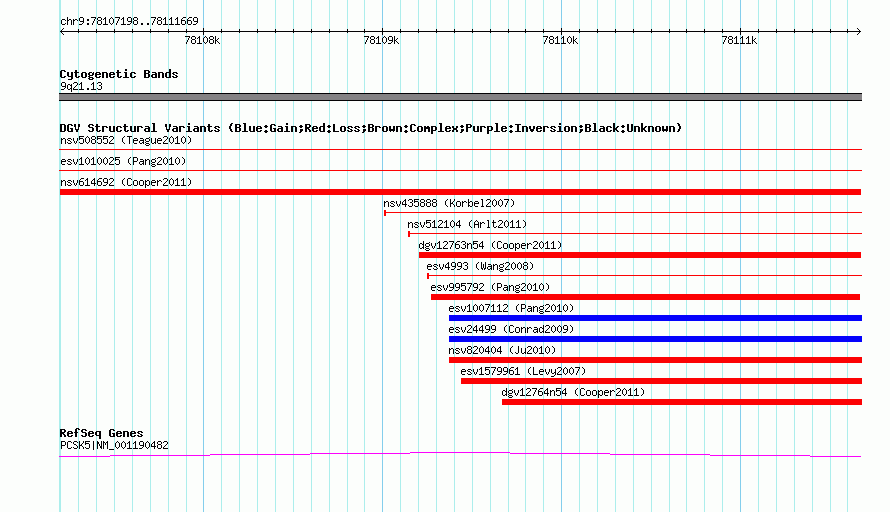Select the 9q21.13 band label

coord(81,86)
